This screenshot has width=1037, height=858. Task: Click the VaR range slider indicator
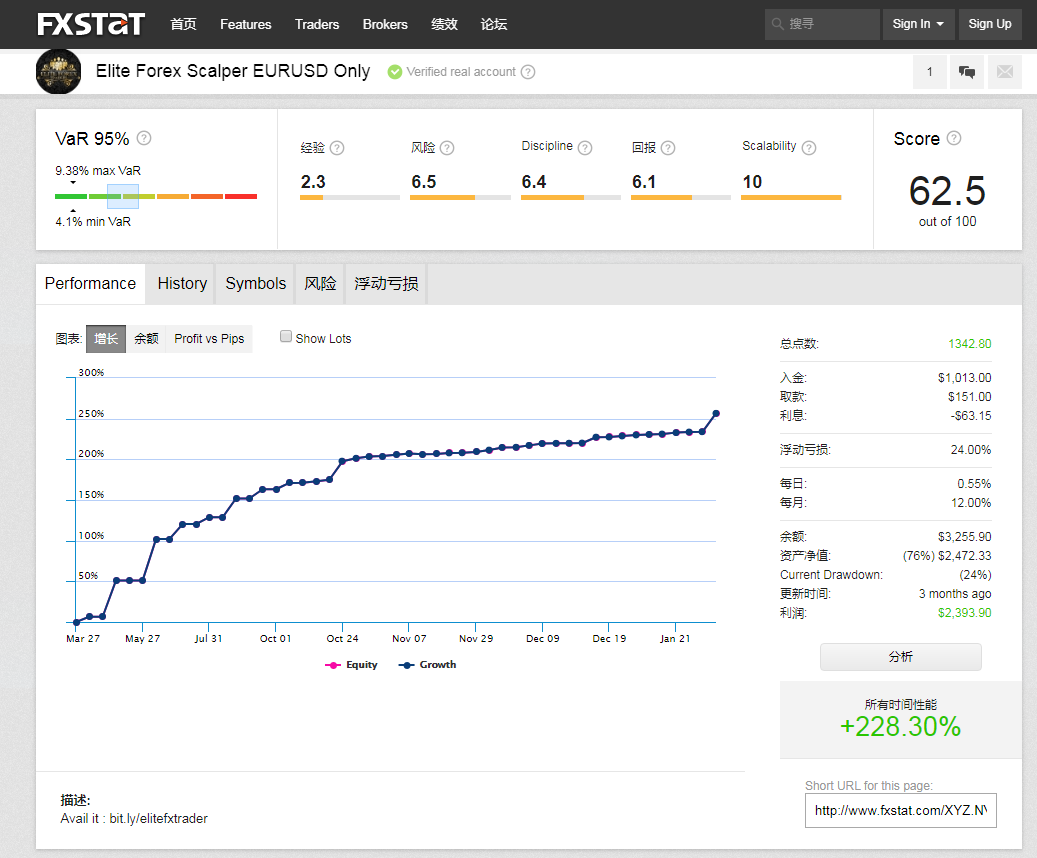pos(122,196)
